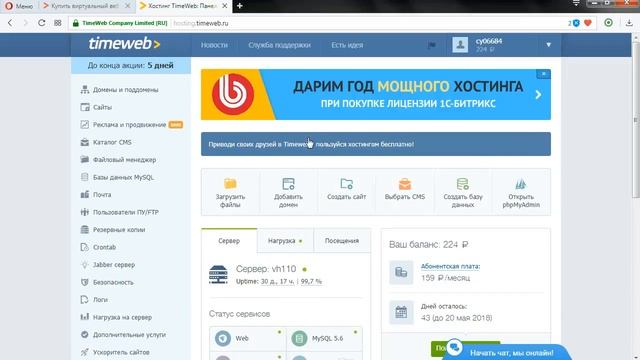Go back with browser Back arrow

coord(10,23)
